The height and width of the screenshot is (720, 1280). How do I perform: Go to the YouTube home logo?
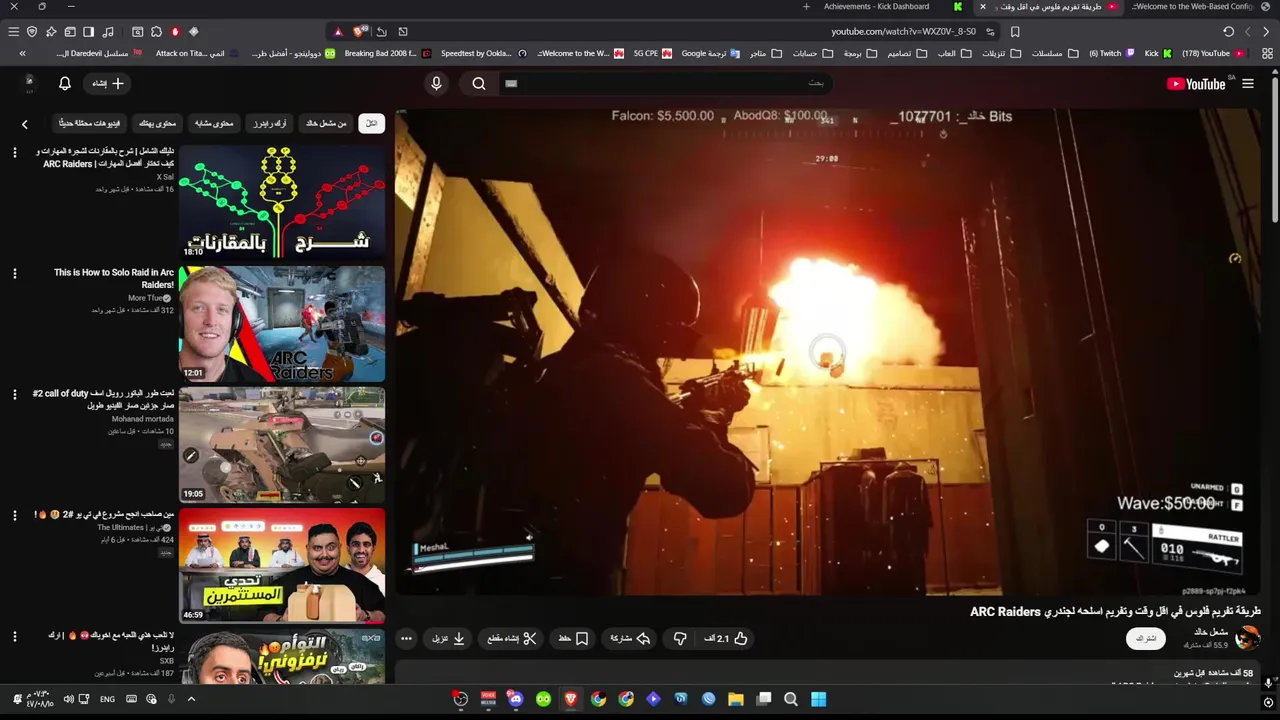click(x=1196, y=84)
